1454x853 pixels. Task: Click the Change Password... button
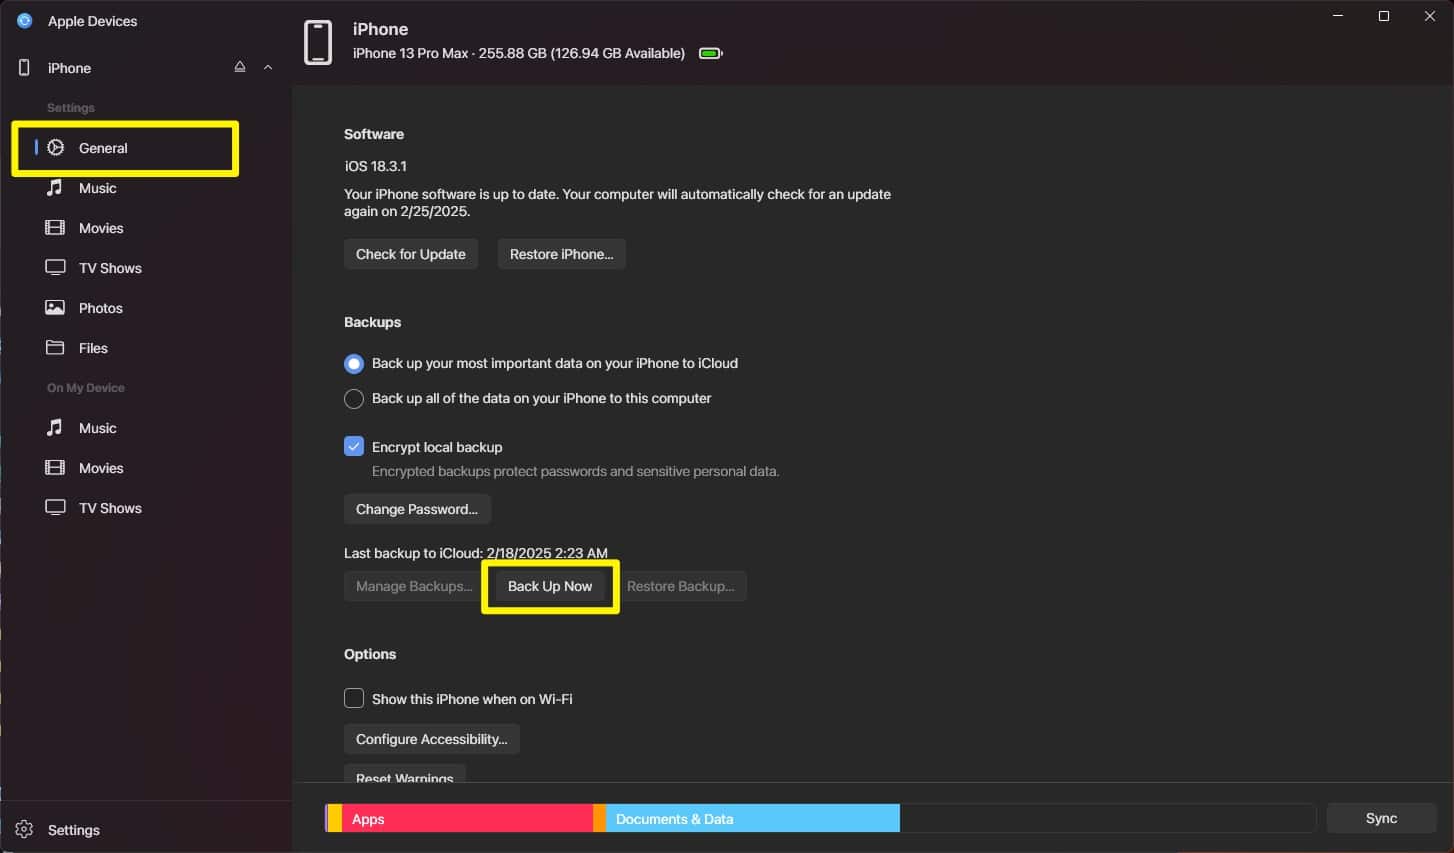[417, 509]
